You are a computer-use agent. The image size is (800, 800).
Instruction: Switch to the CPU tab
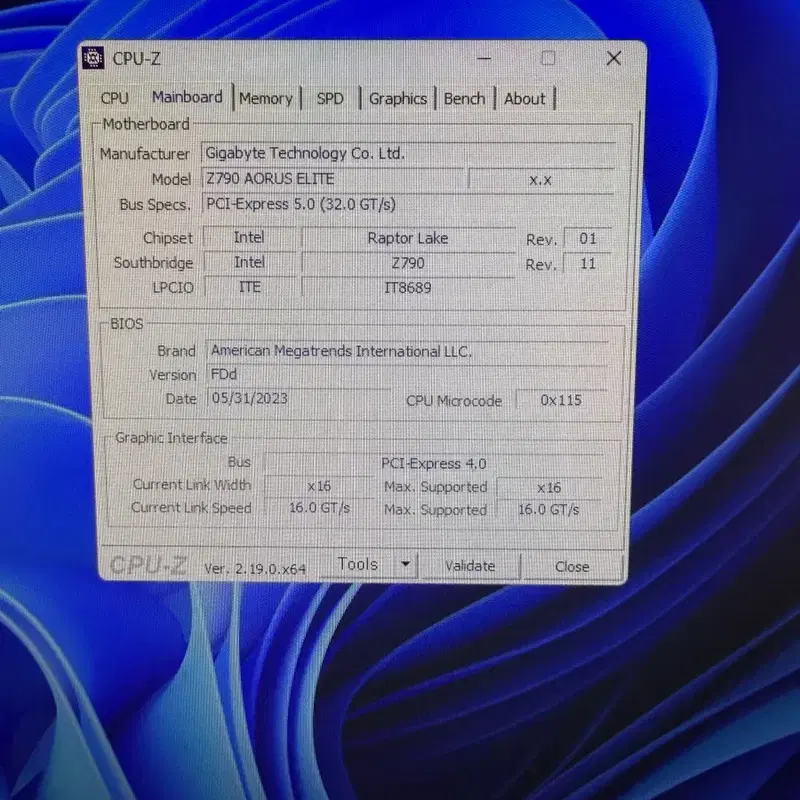(114, 98)
